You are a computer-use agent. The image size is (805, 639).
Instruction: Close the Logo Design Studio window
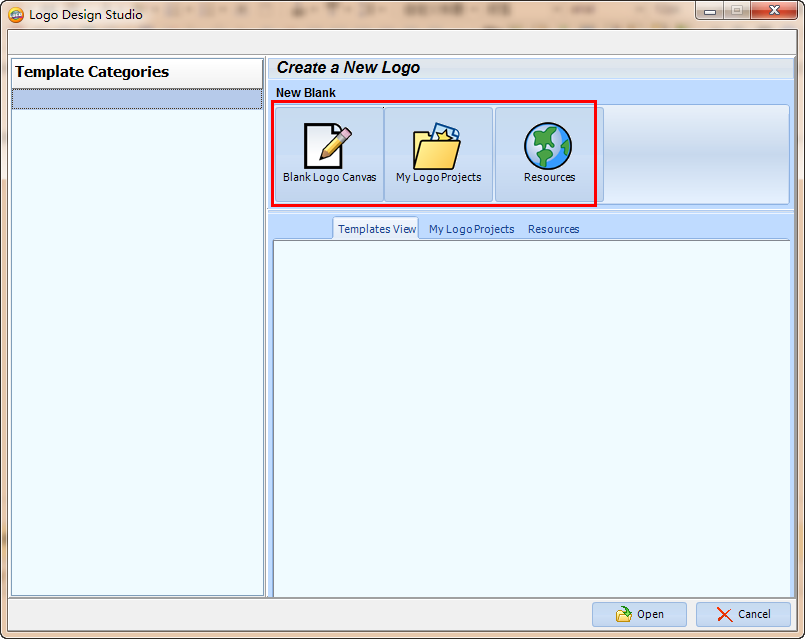click(774, 10)
